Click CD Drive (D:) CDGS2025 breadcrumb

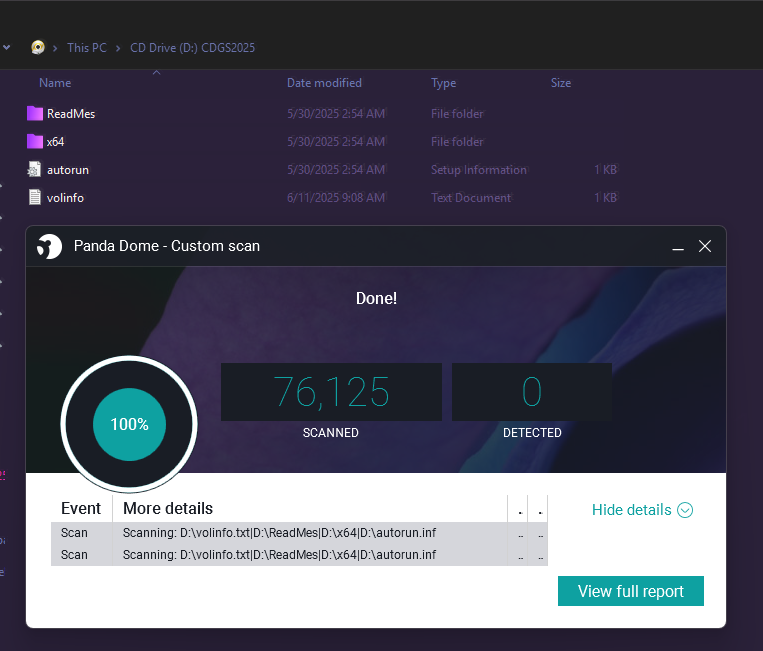point(192,48)
